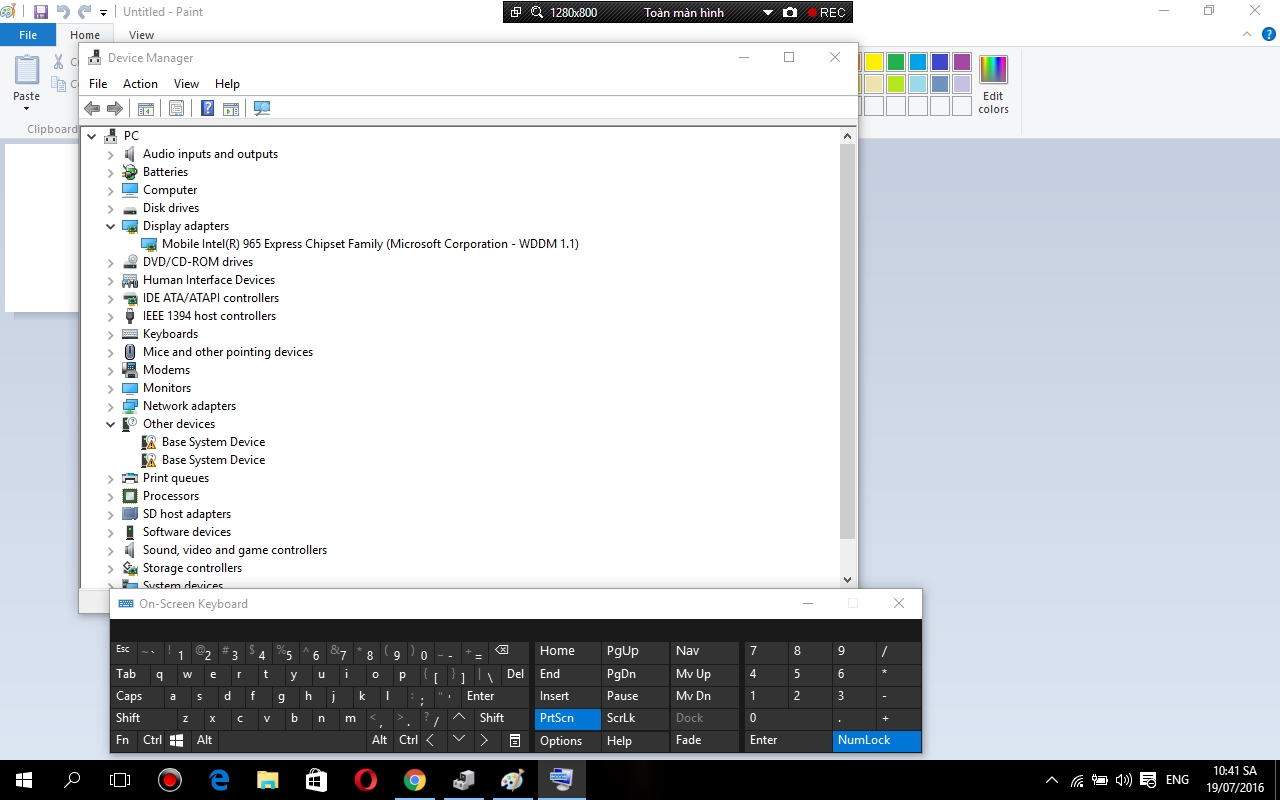Open the Help menu in Device Manager

pyautogui.click(x=227, y=84)
